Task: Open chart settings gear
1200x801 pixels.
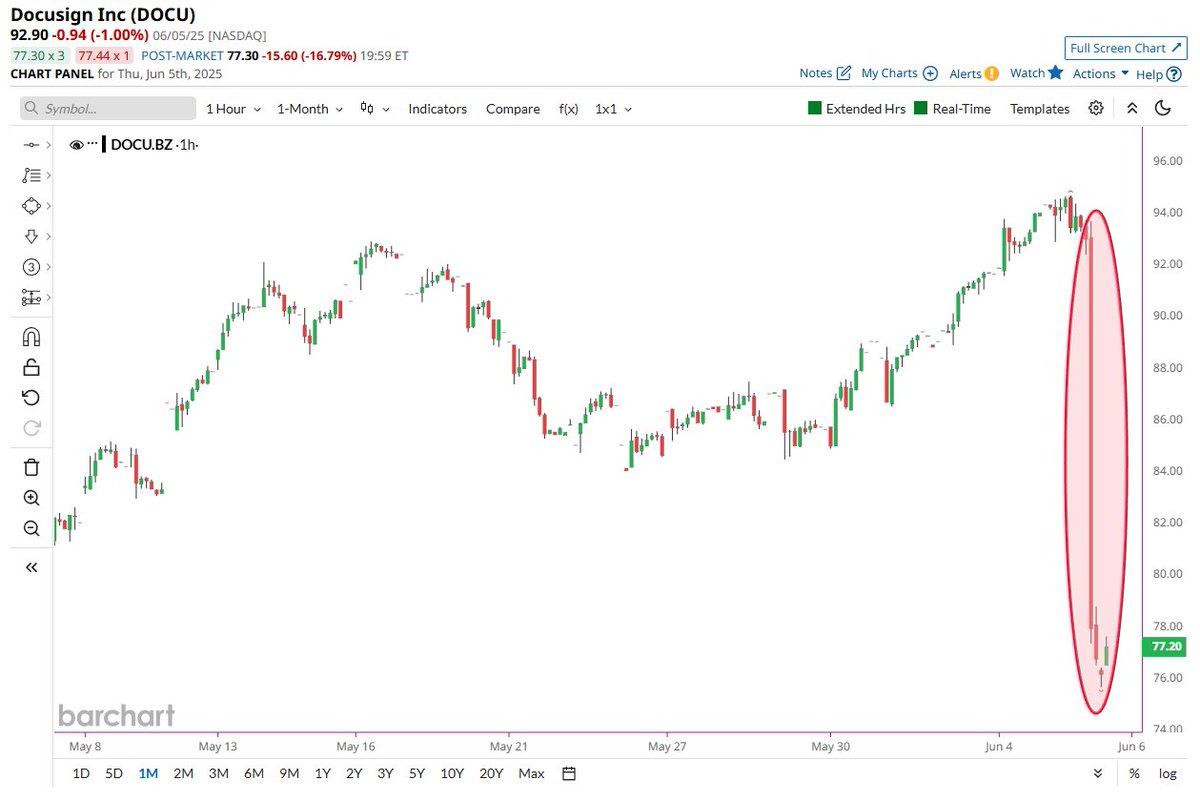Action: 1096,108
